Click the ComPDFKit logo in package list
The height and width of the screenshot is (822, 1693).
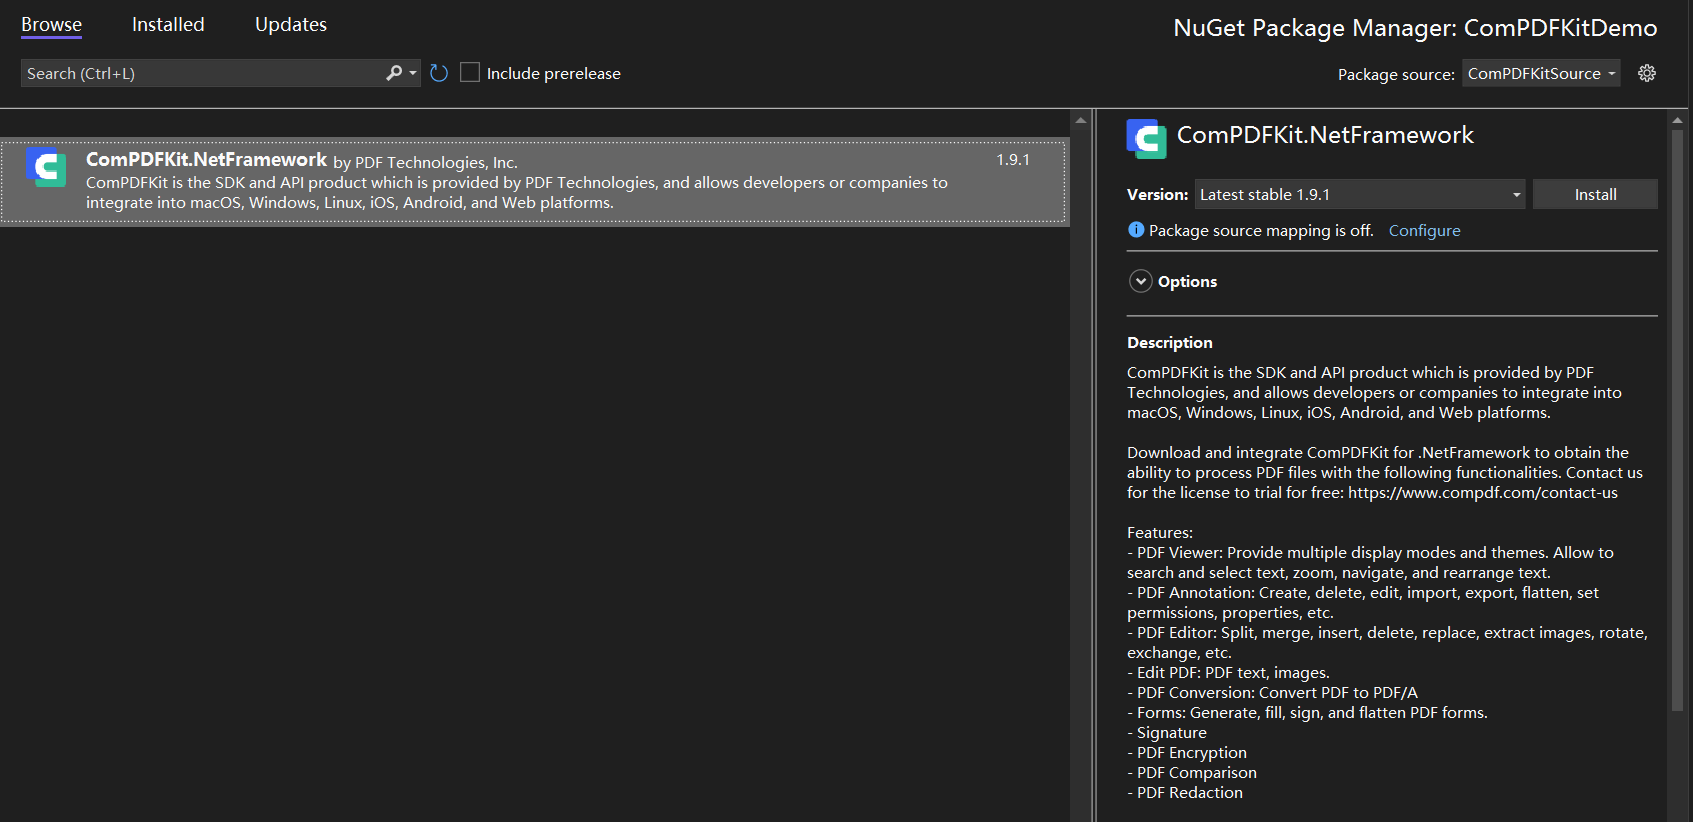[x=46, y=168]
